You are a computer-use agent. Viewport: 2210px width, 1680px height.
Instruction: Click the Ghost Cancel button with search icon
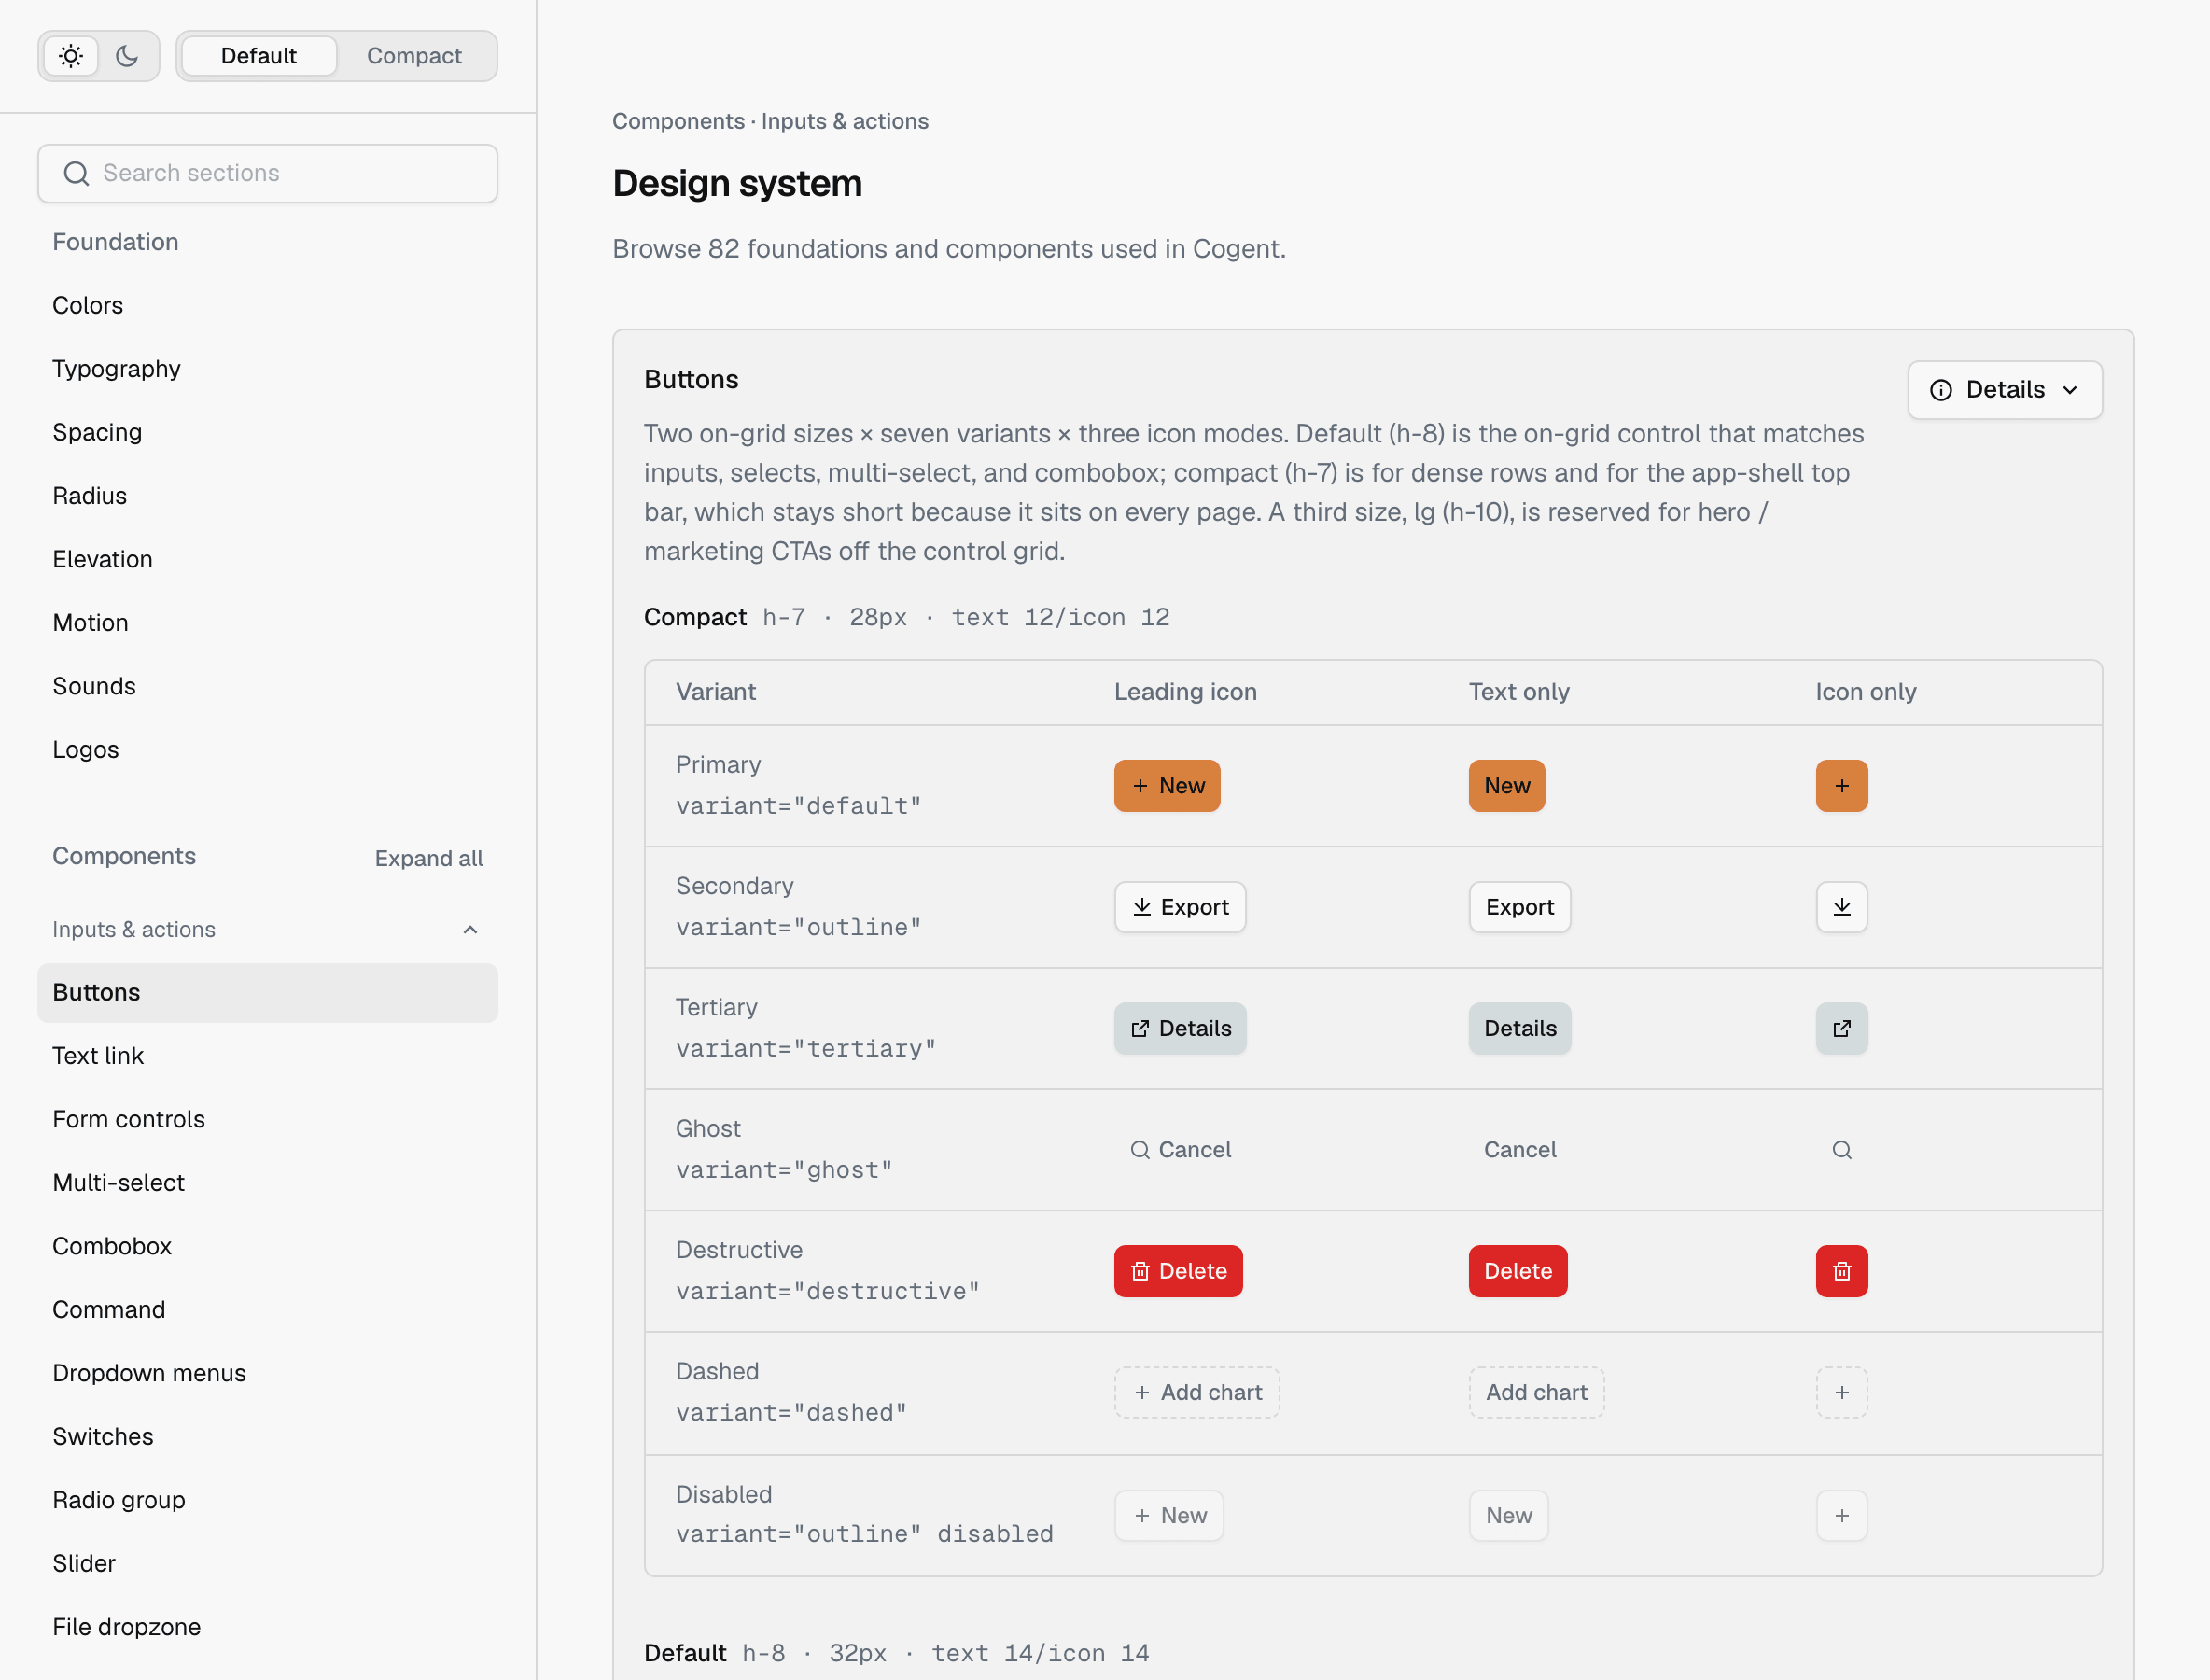1180,1150
